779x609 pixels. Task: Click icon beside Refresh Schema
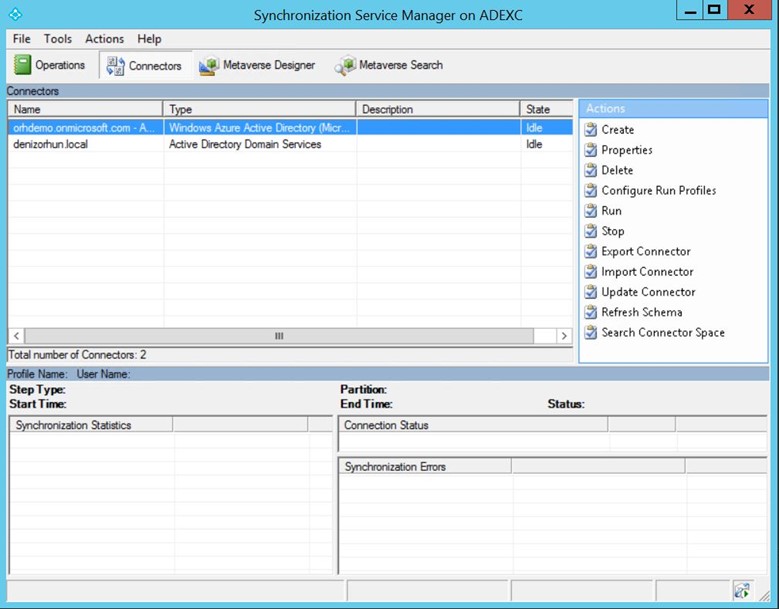coord(591,312)
